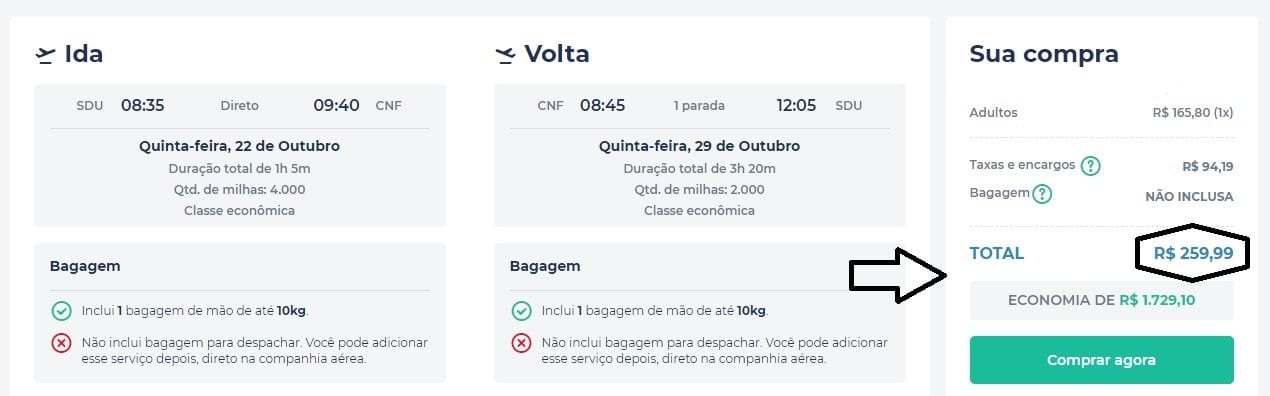This screenshot has width=1270, height=396.
Task: Select the Ida 08:35 departure time
Action: (x=143, y=105)
